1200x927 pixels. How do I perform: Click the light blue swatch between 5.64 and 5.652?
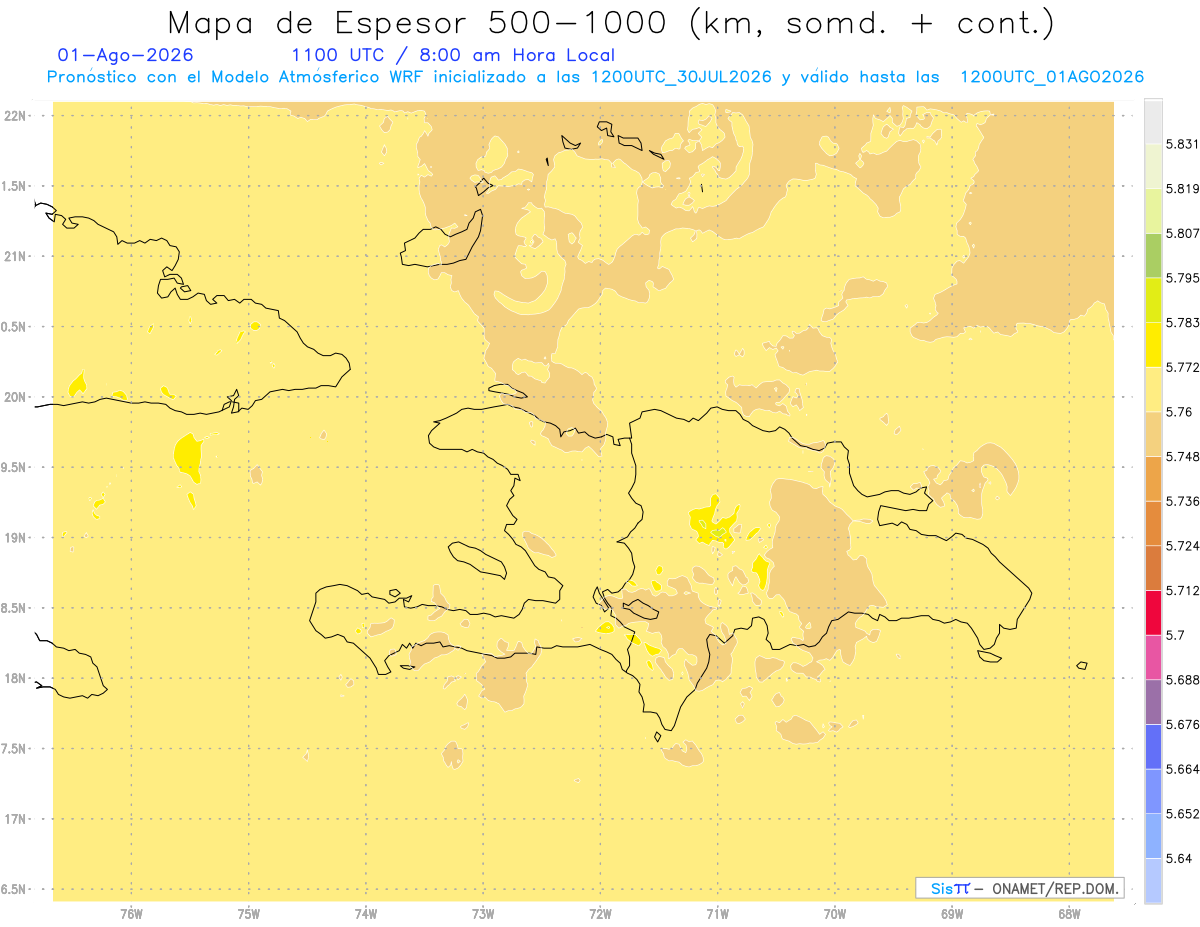1153,836
